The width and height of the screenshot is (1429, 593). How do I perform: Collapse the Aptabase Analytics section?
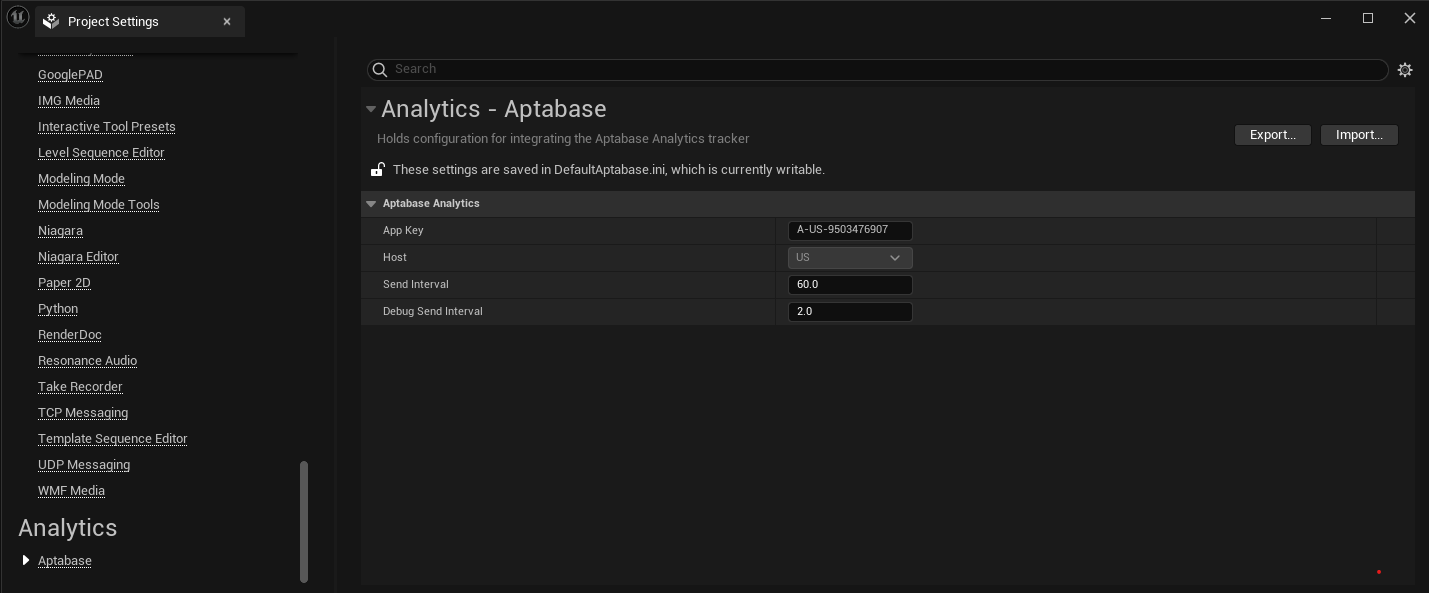click(371, 203)
